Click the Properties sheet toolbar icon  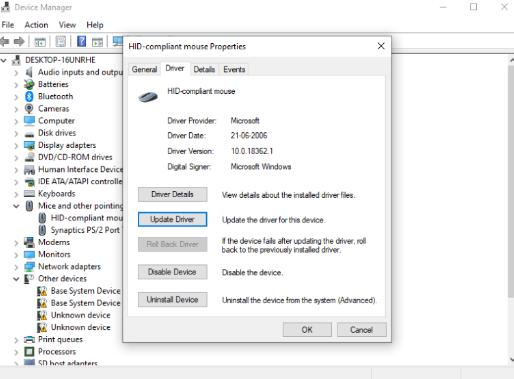(x=61, y=41)
